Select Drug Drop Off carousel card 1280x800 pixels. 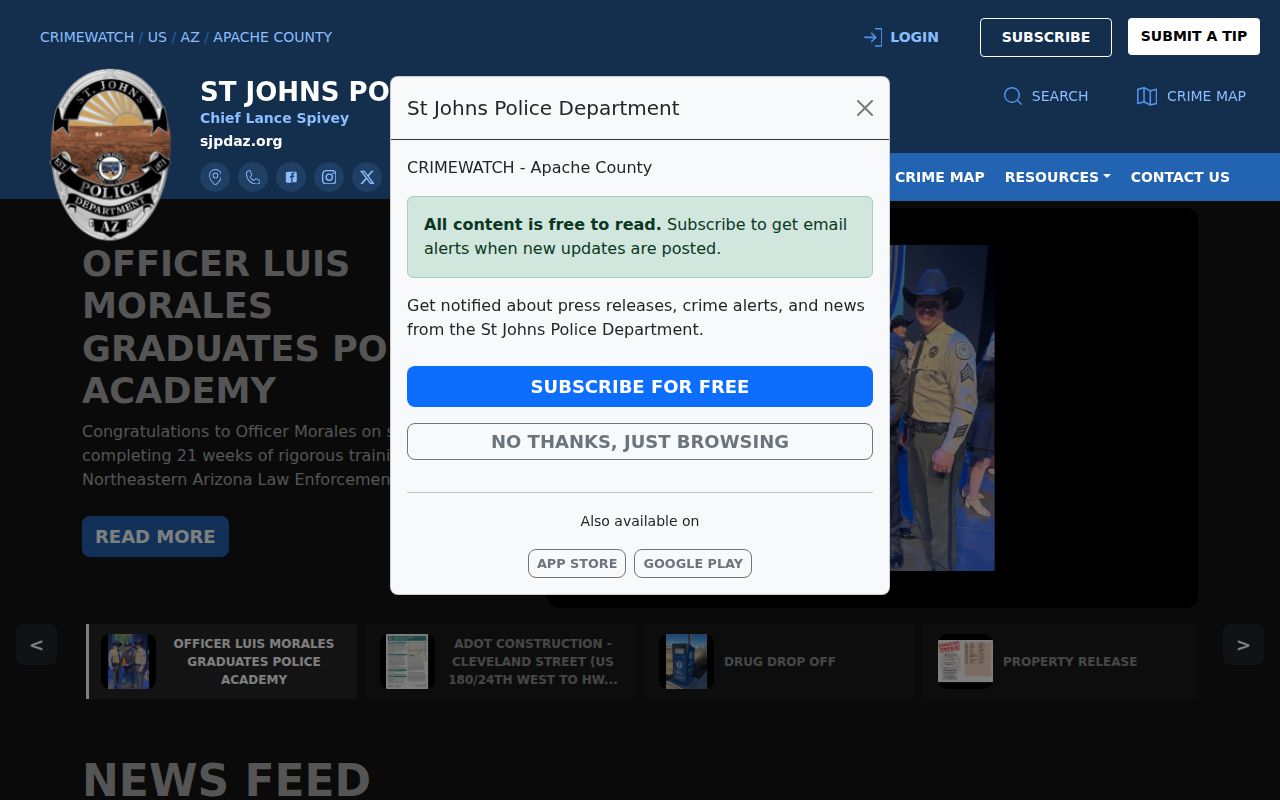[779, 661]
